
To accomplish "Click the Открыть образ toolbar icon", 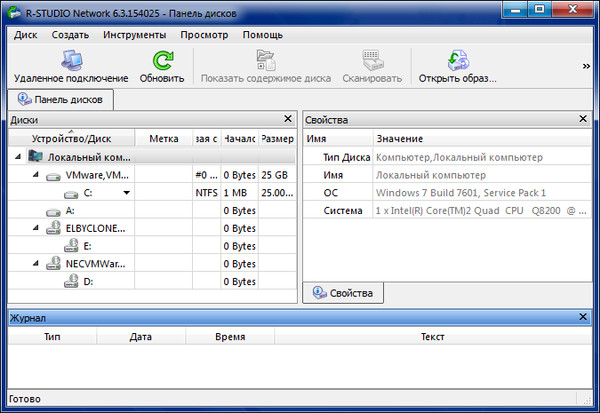I will pyautogui.click(x=457, y=60).
